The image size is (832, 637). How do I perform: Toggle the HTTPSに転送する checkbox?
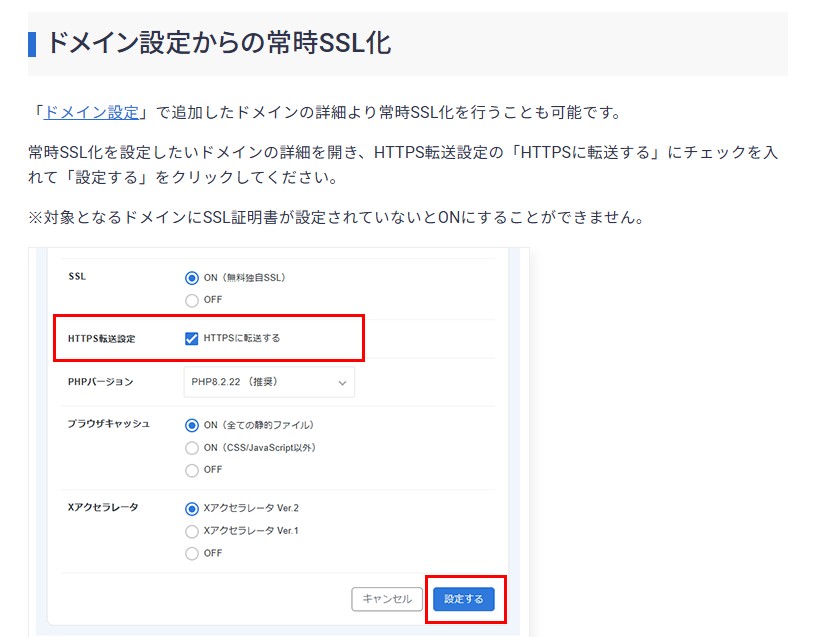[192, 338]
